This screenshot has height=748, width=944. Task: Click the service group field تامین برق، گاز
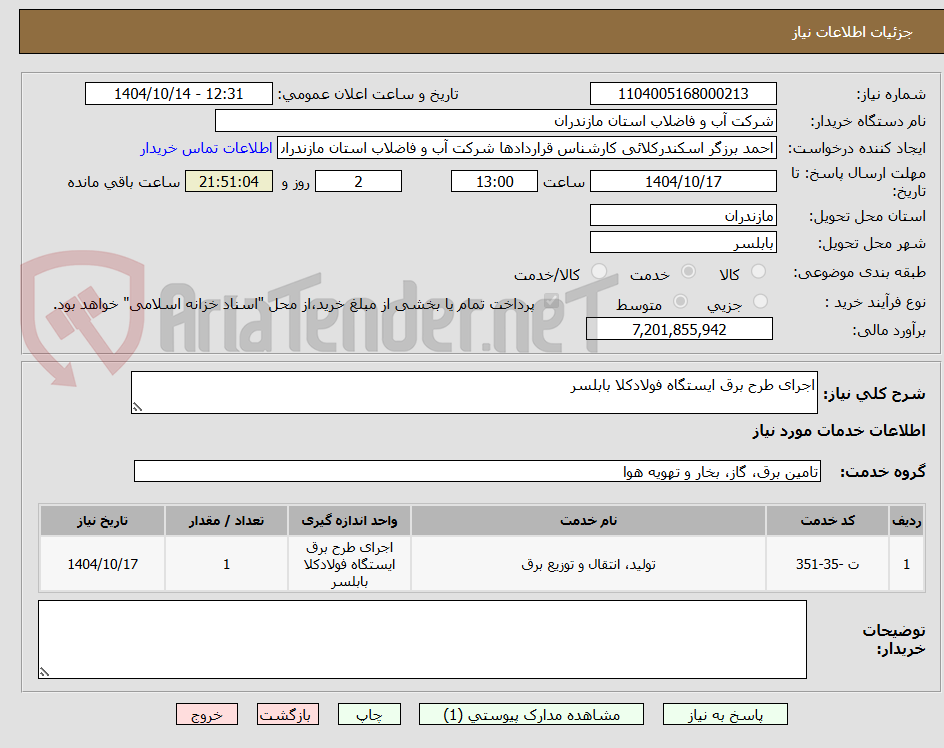(477, 472)
